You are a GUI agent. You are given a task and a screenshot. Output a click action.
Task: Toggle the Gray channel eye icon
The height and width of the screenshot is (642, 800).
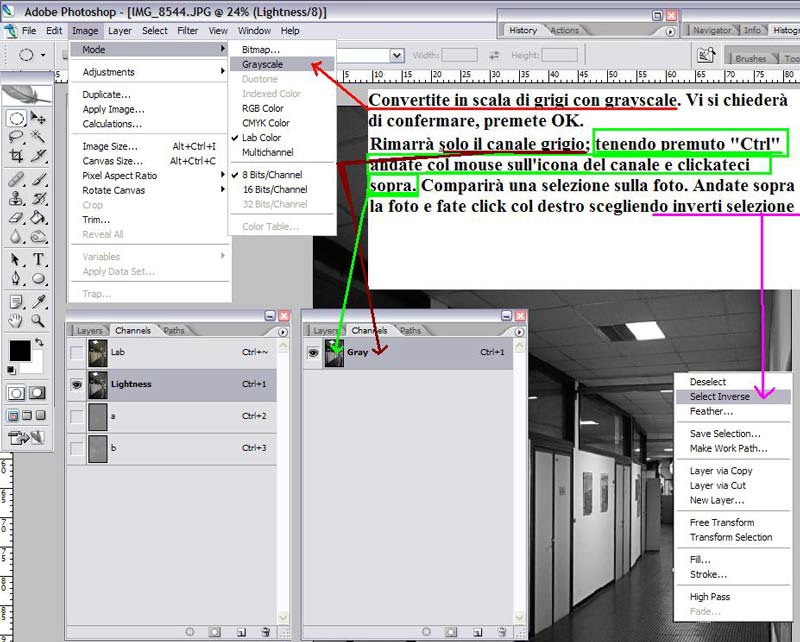tap(313, 352)
